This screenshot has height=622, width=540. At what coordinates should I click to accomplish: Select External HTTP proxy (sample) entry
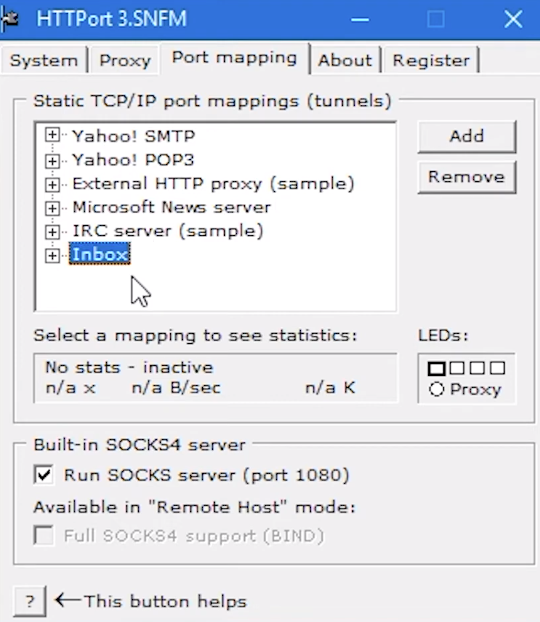click(213, 184)
